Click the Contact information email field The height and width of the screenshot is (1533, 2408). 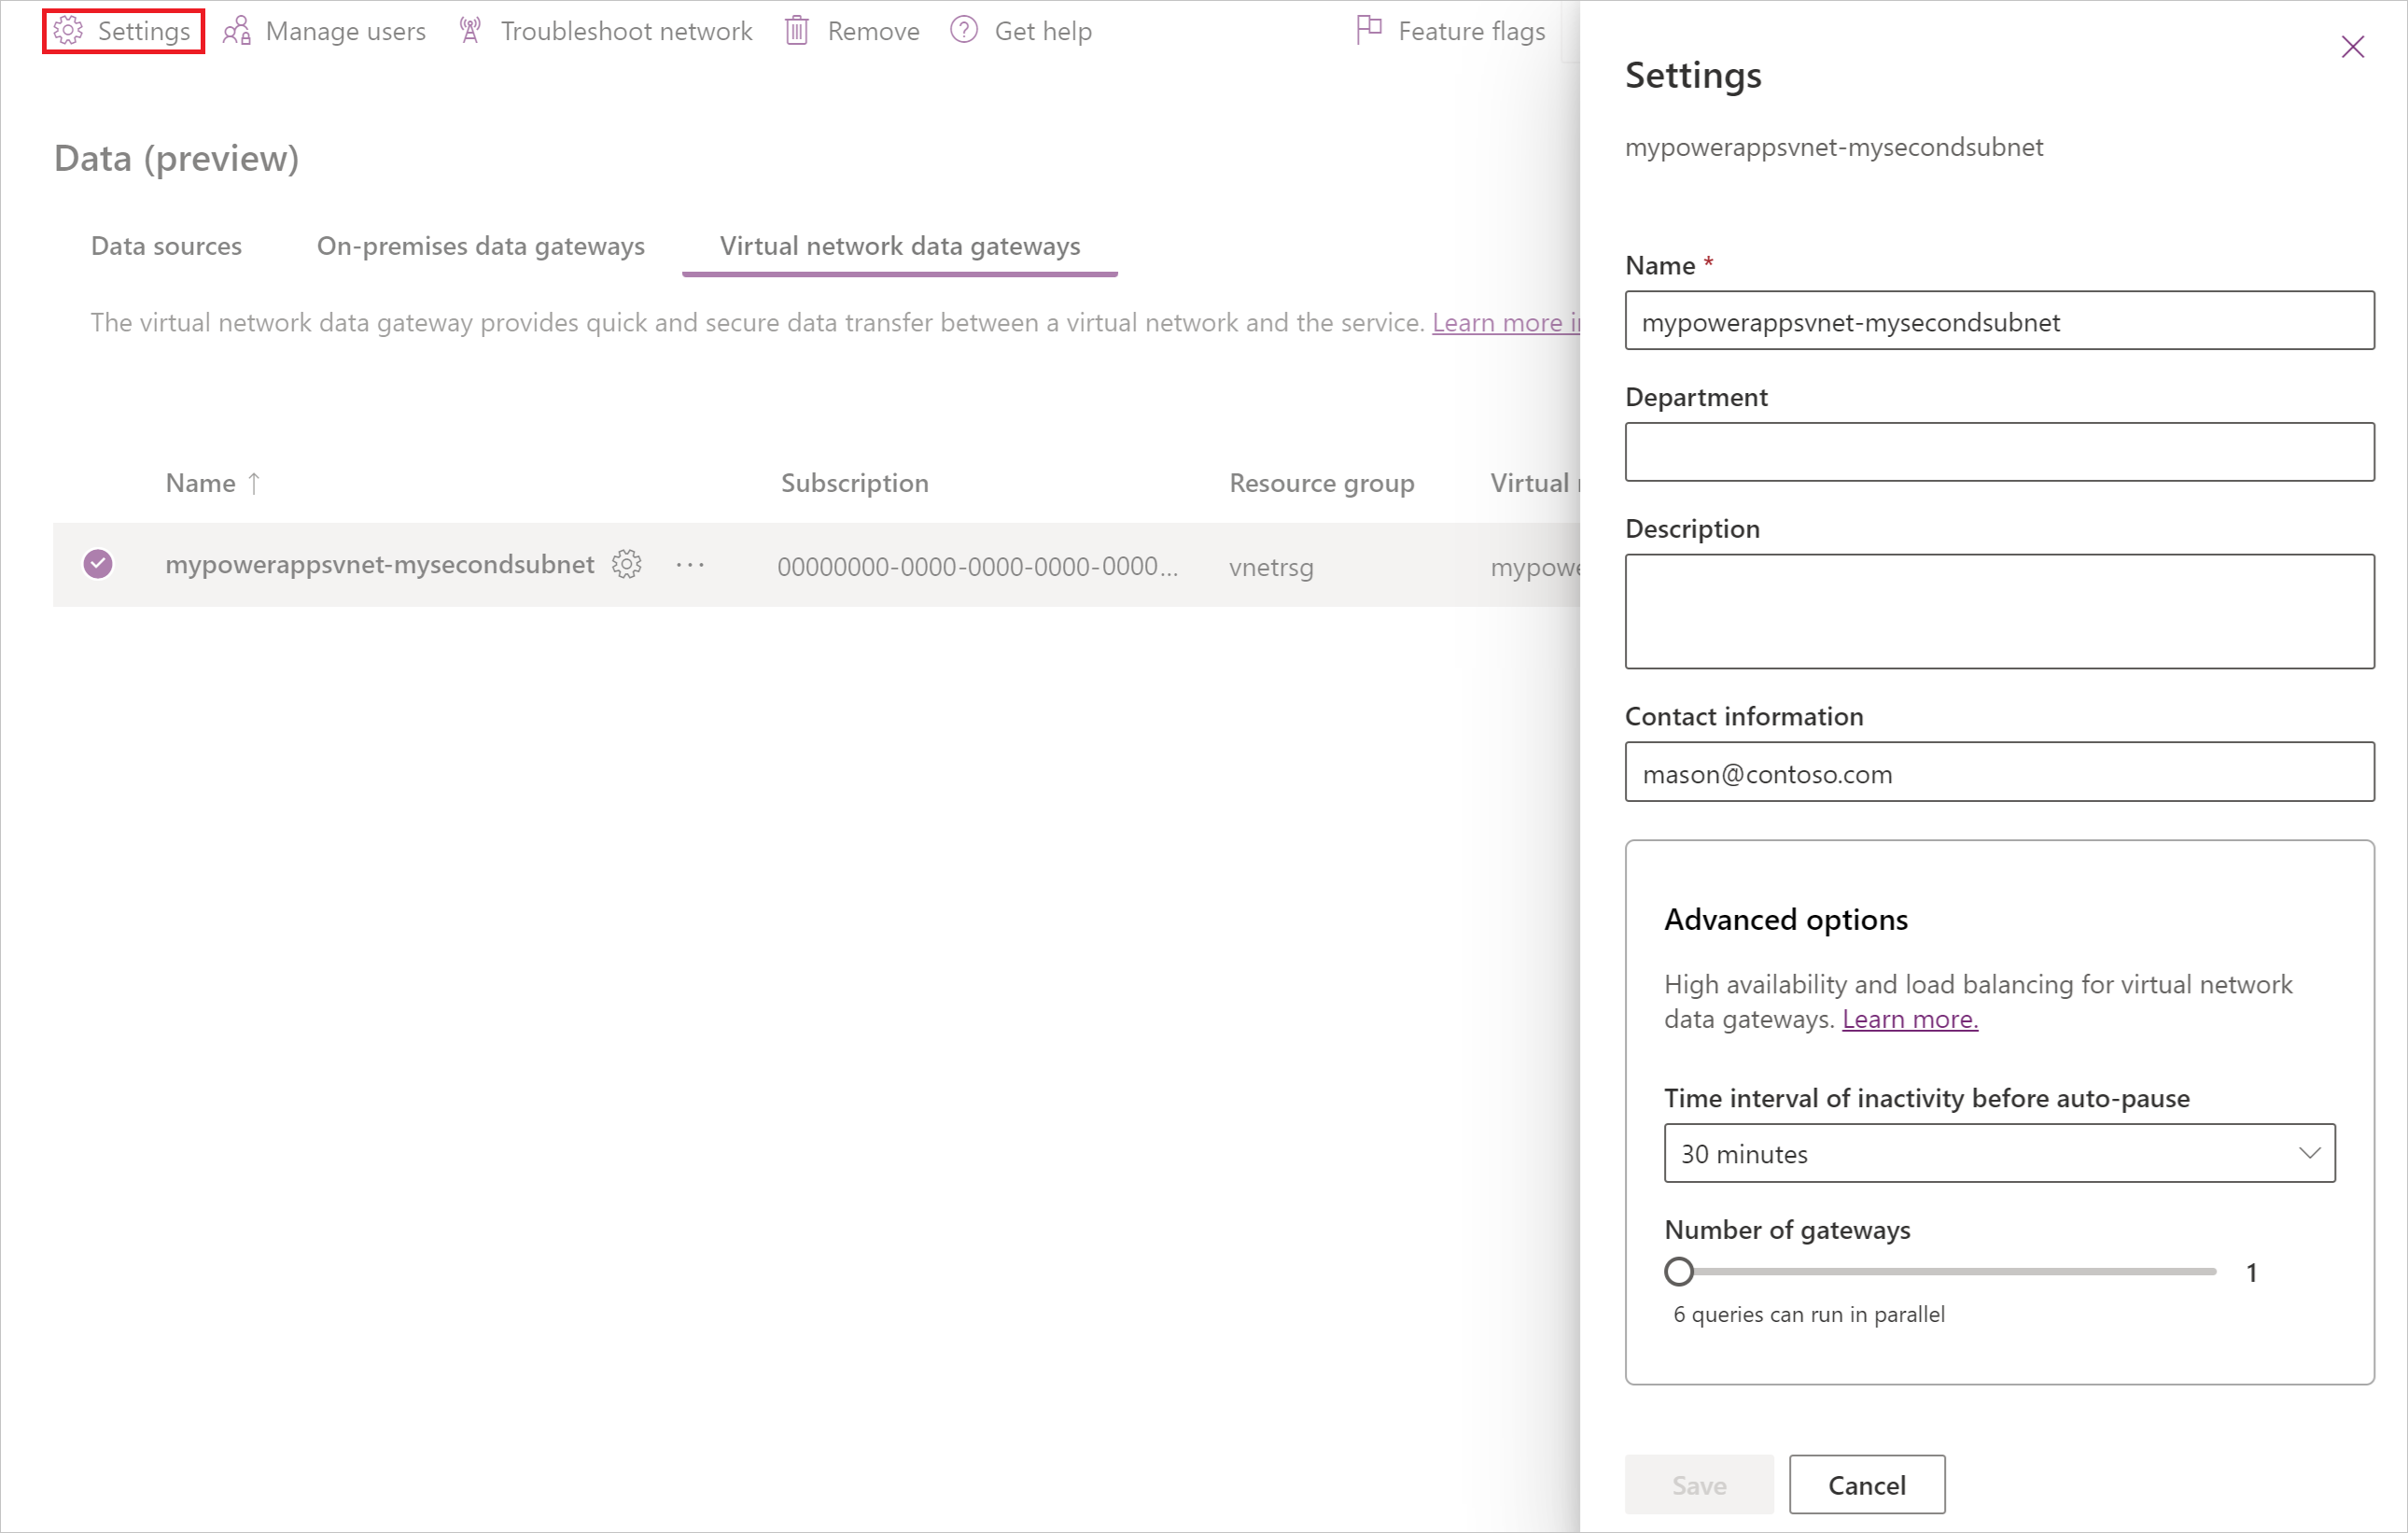pyautogui.click(x=1998, y=772)
